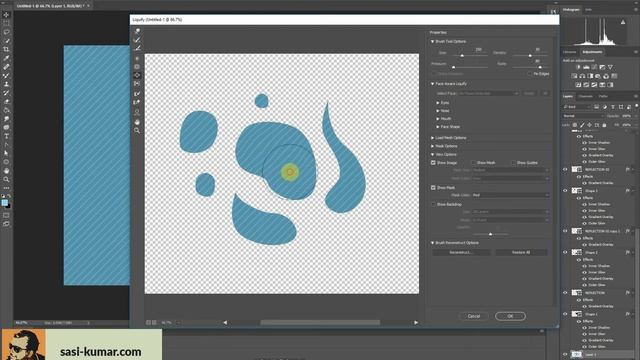This screenshot has width=640, height=360.
Task: Open the Adjustments tab
Action: (592, 52)
